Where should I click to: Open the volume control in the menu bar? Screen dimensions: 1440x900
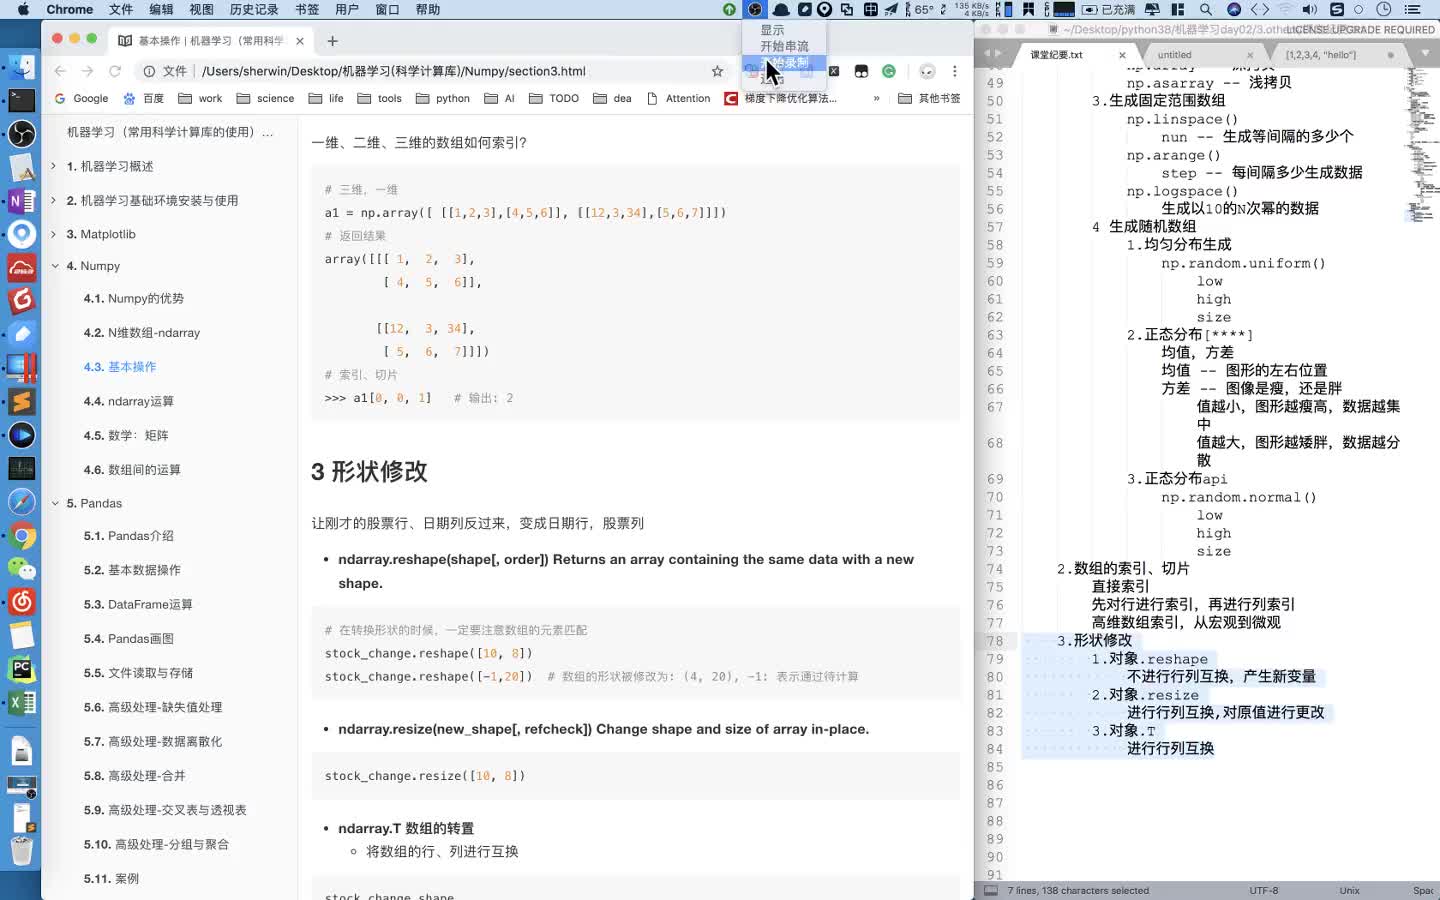coord(1309,9)
